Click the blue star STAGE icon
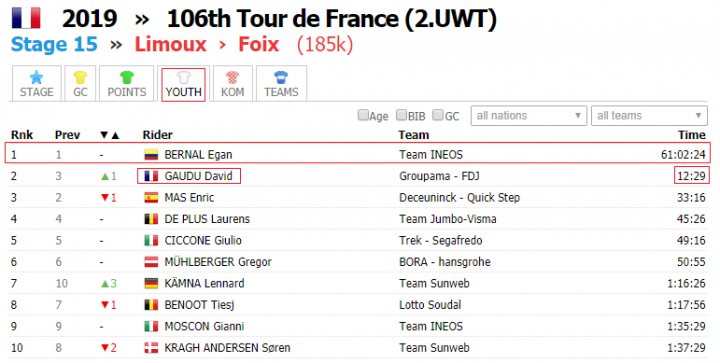720x363 pixels. click(36, 77)
